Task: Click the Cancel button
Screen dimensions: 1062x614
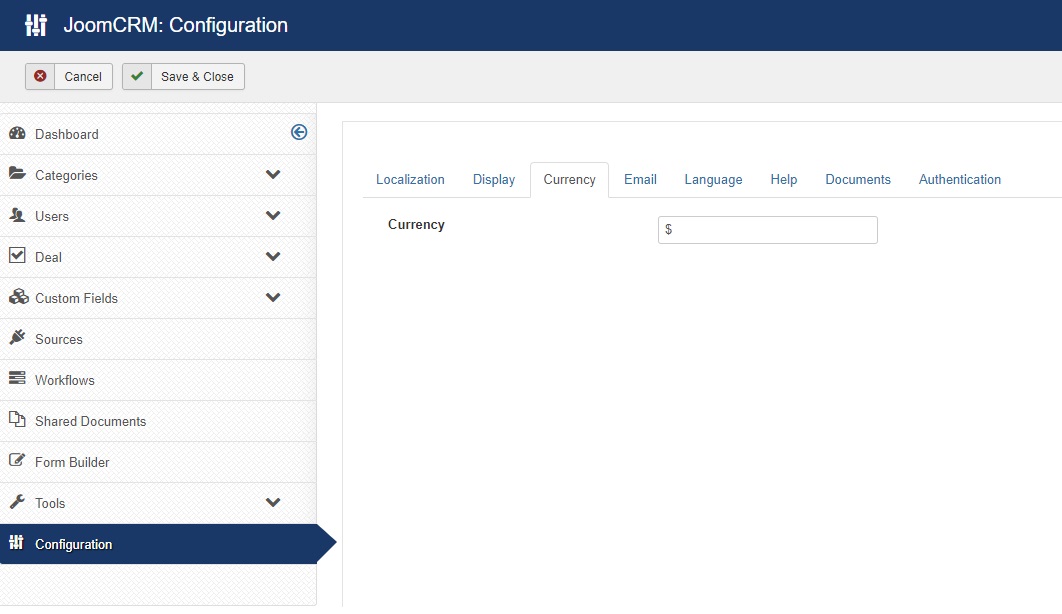Action: point(69,76)
